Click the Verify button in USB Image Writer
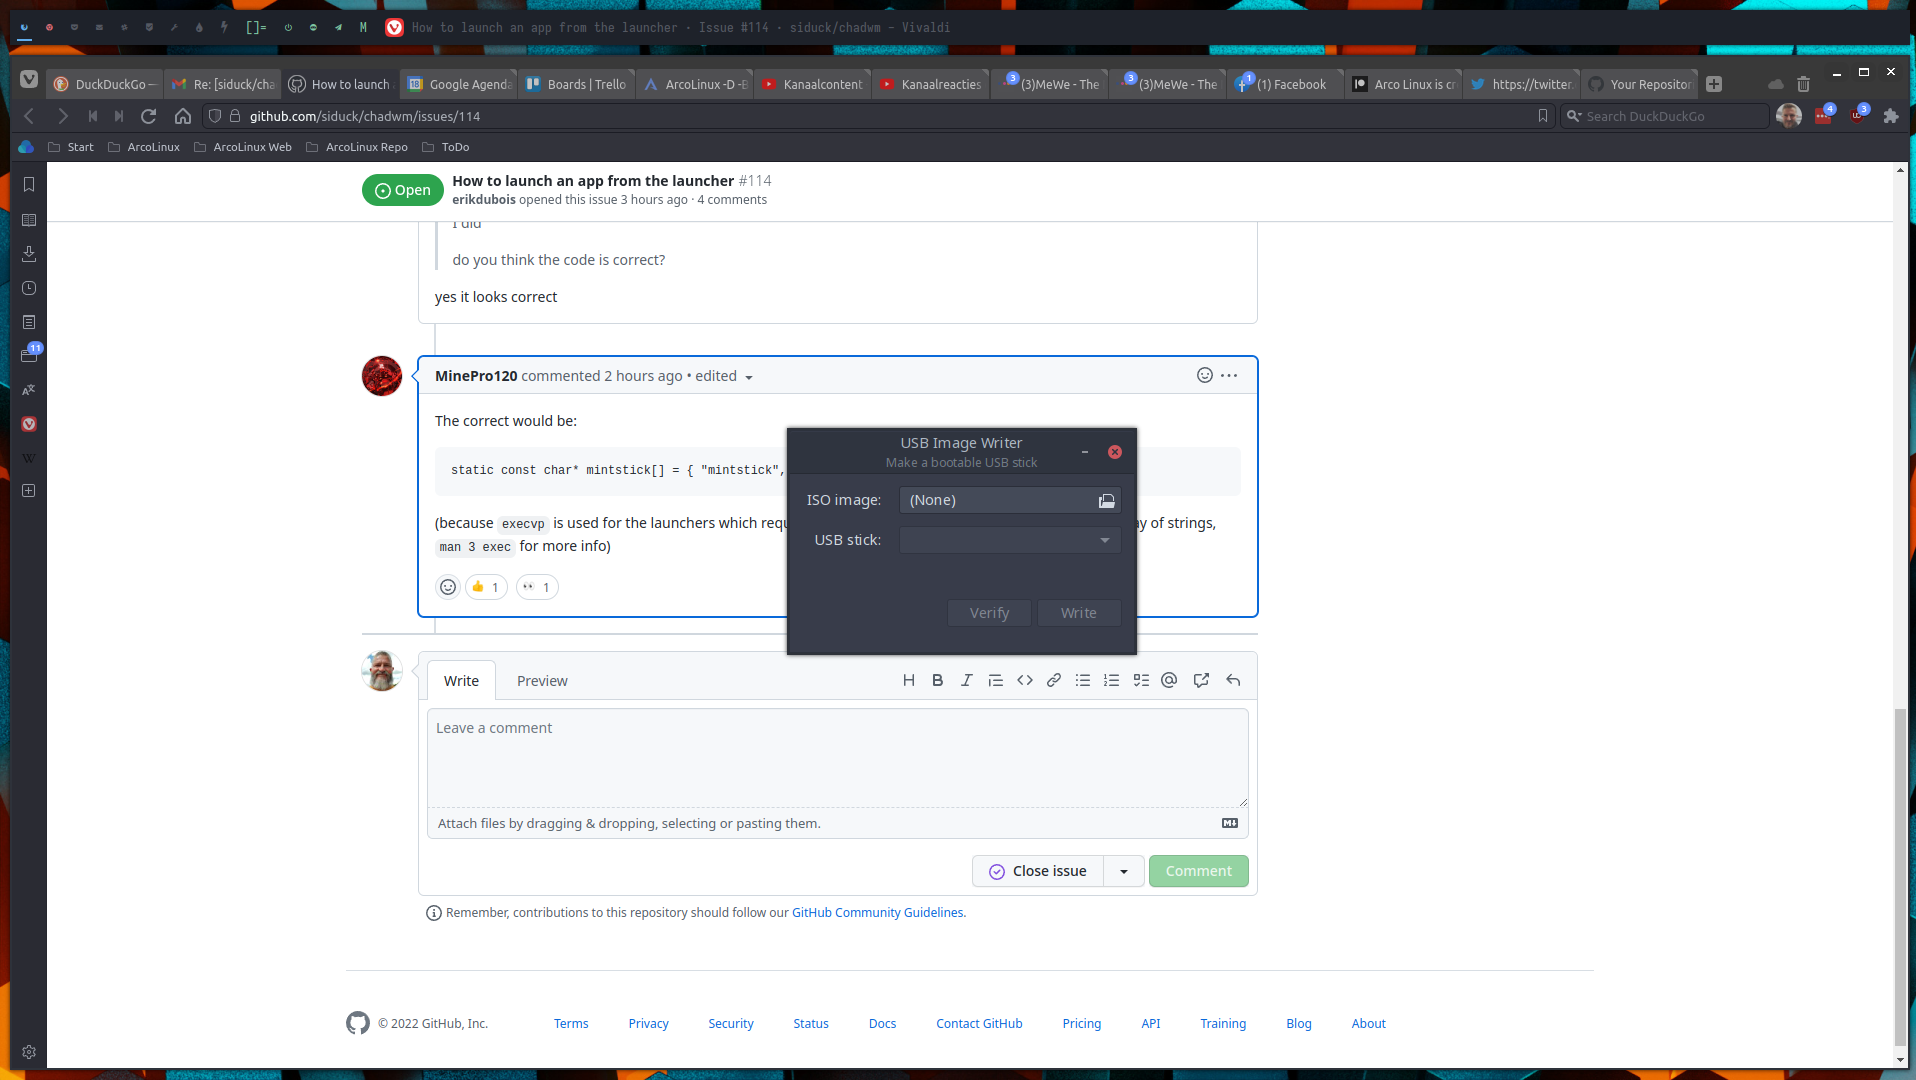Viewport: 1916px width, 1080px height. [x=988, y=612]
